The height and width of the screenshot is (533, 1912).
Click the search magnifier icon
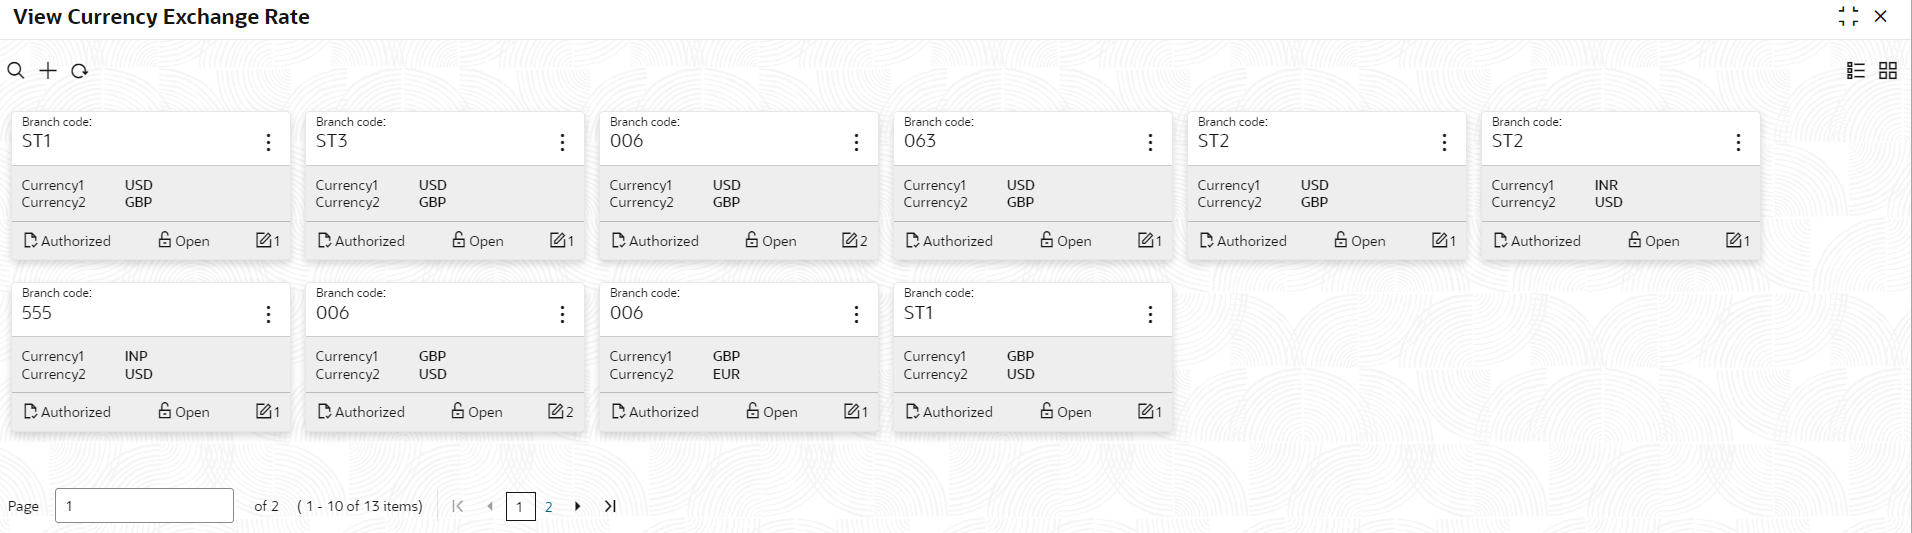point(16,71)
